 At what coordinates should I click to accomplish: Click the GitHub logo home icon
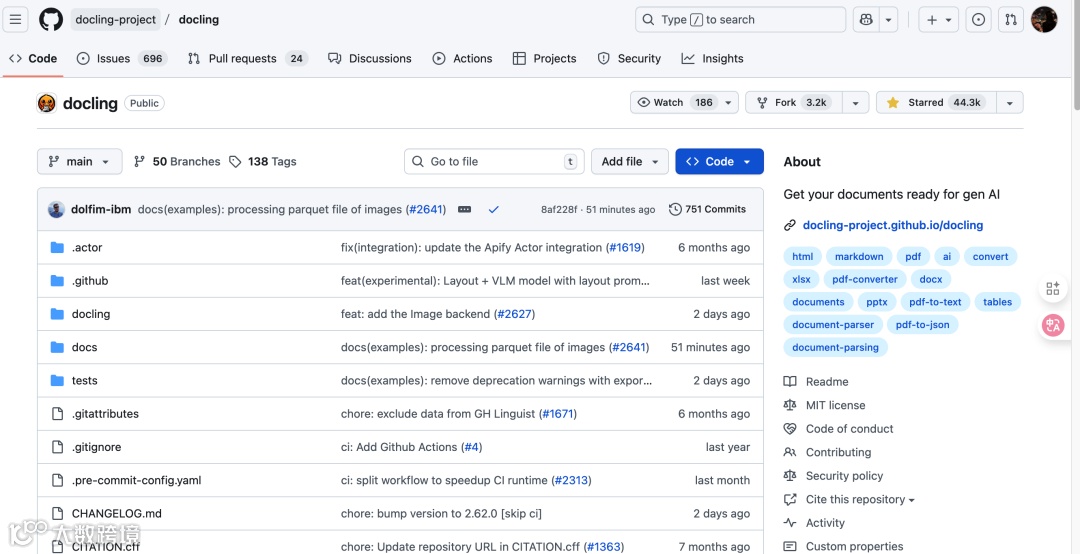click(51, 19)
